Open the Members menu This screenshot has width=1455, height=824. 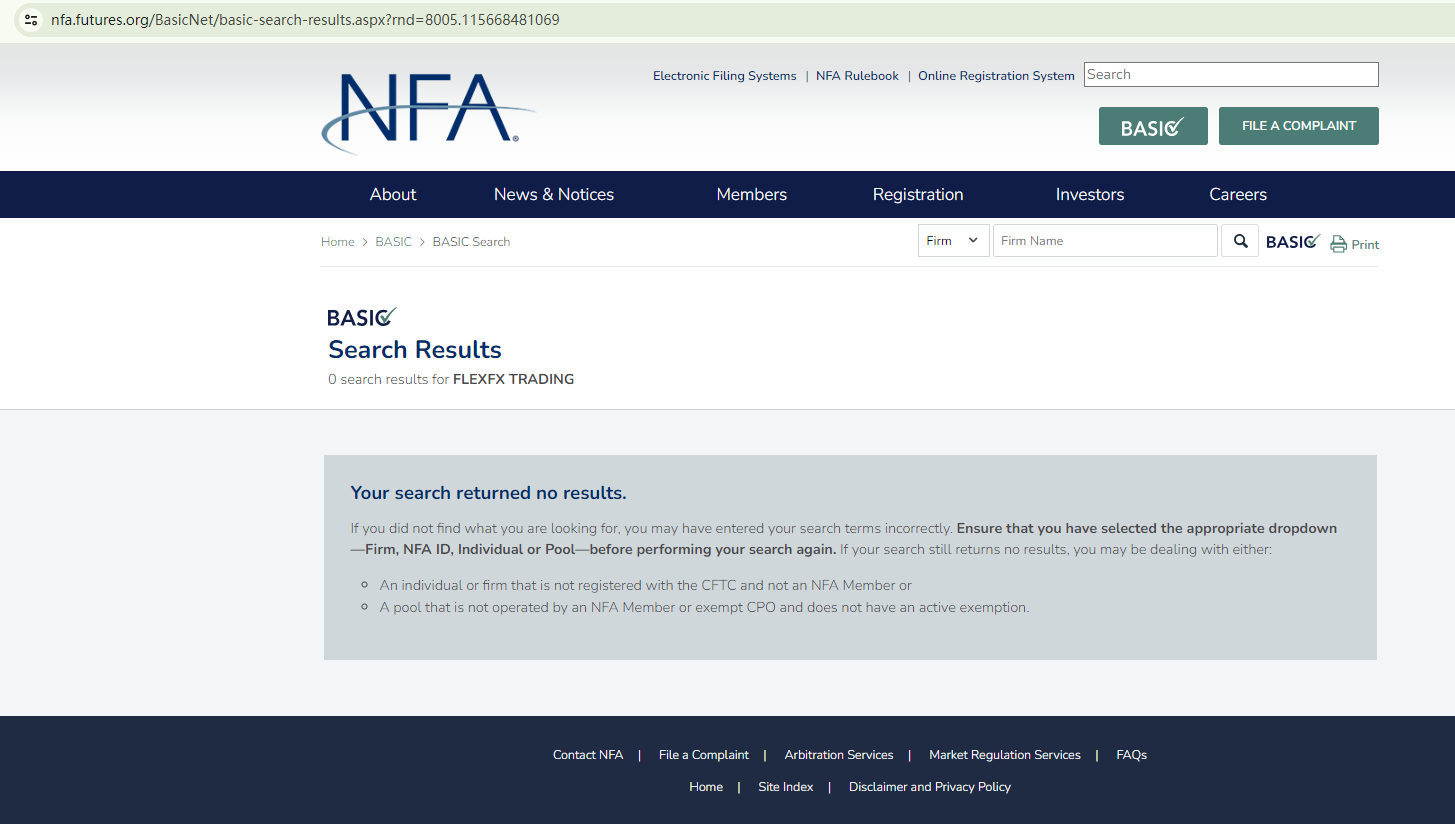751,195
